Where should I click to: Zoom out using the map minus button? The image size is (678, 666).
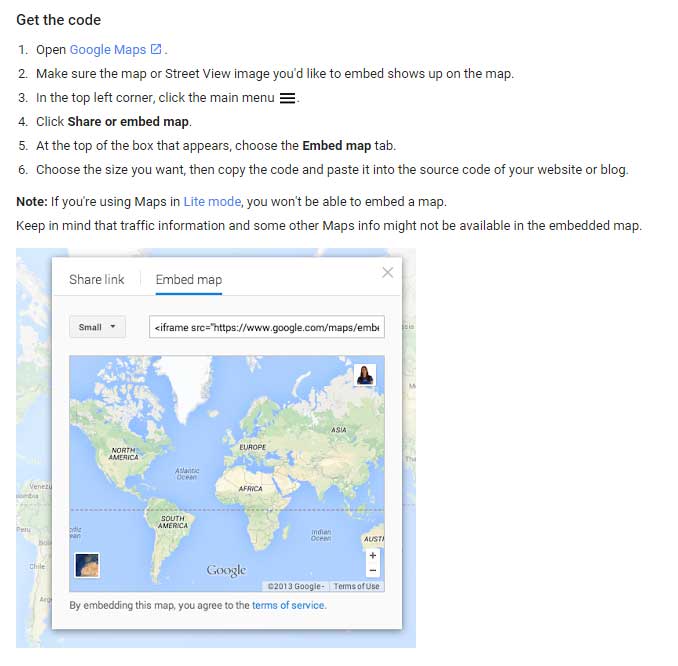point(373,570)
